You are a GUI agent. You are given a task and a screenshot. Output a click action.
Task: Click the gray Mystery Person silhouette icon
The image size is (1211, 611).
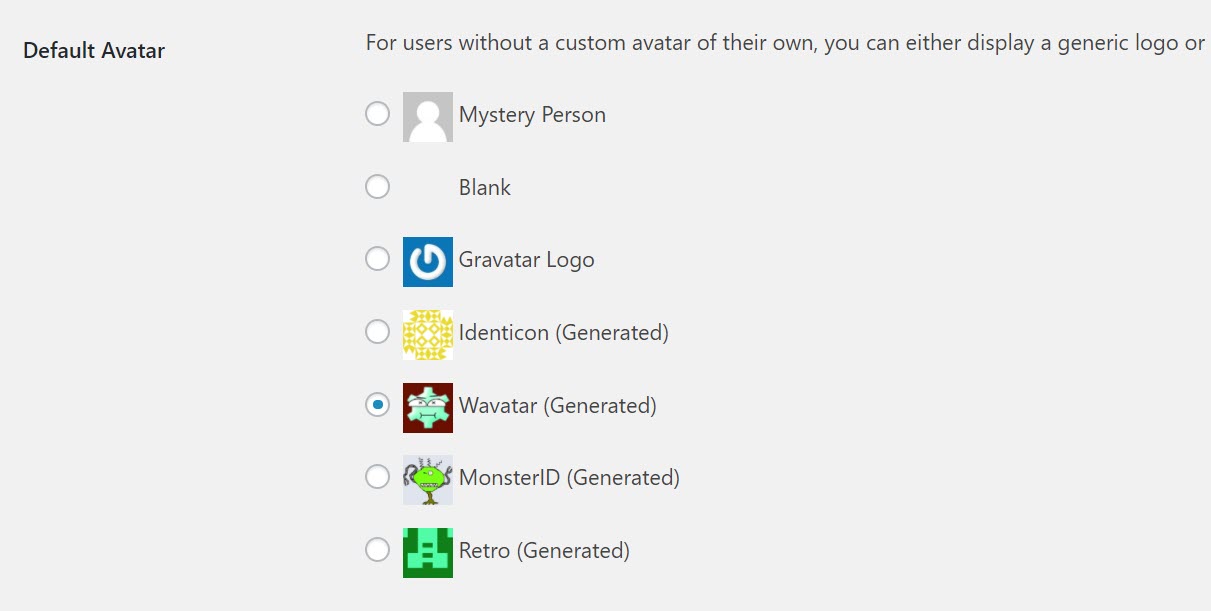tap(428, 117)
